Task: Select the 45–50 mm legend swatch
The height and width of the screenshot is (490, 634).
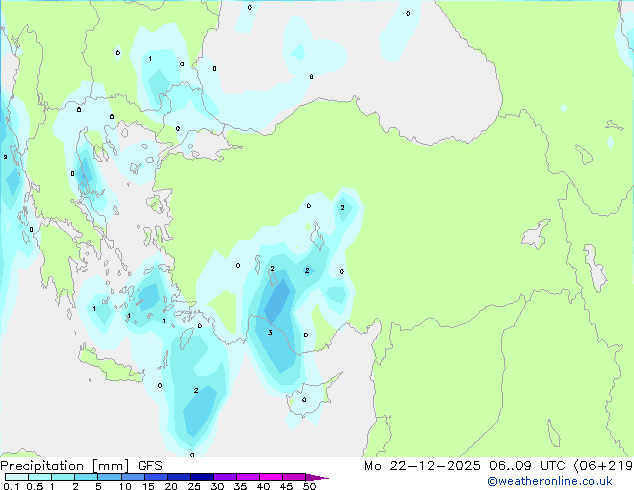Action: point(294,477)
